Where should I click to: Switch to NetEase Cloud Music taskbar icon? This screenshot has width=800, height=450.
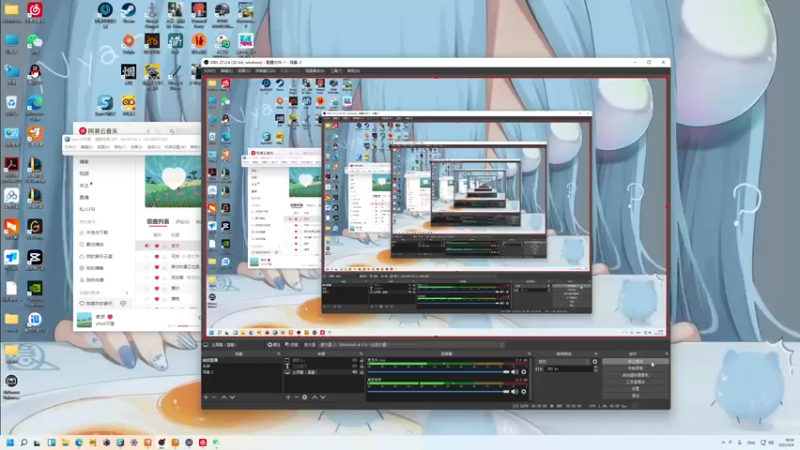[x=203, y=442]
